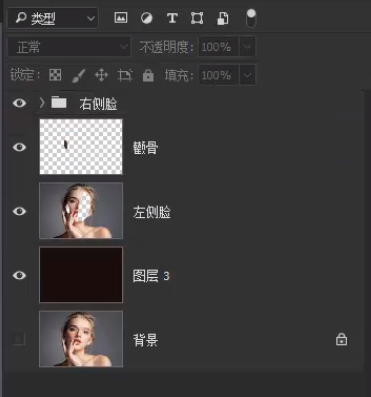Lock position move icon
The image size is (371, 397).
(101, 75)
